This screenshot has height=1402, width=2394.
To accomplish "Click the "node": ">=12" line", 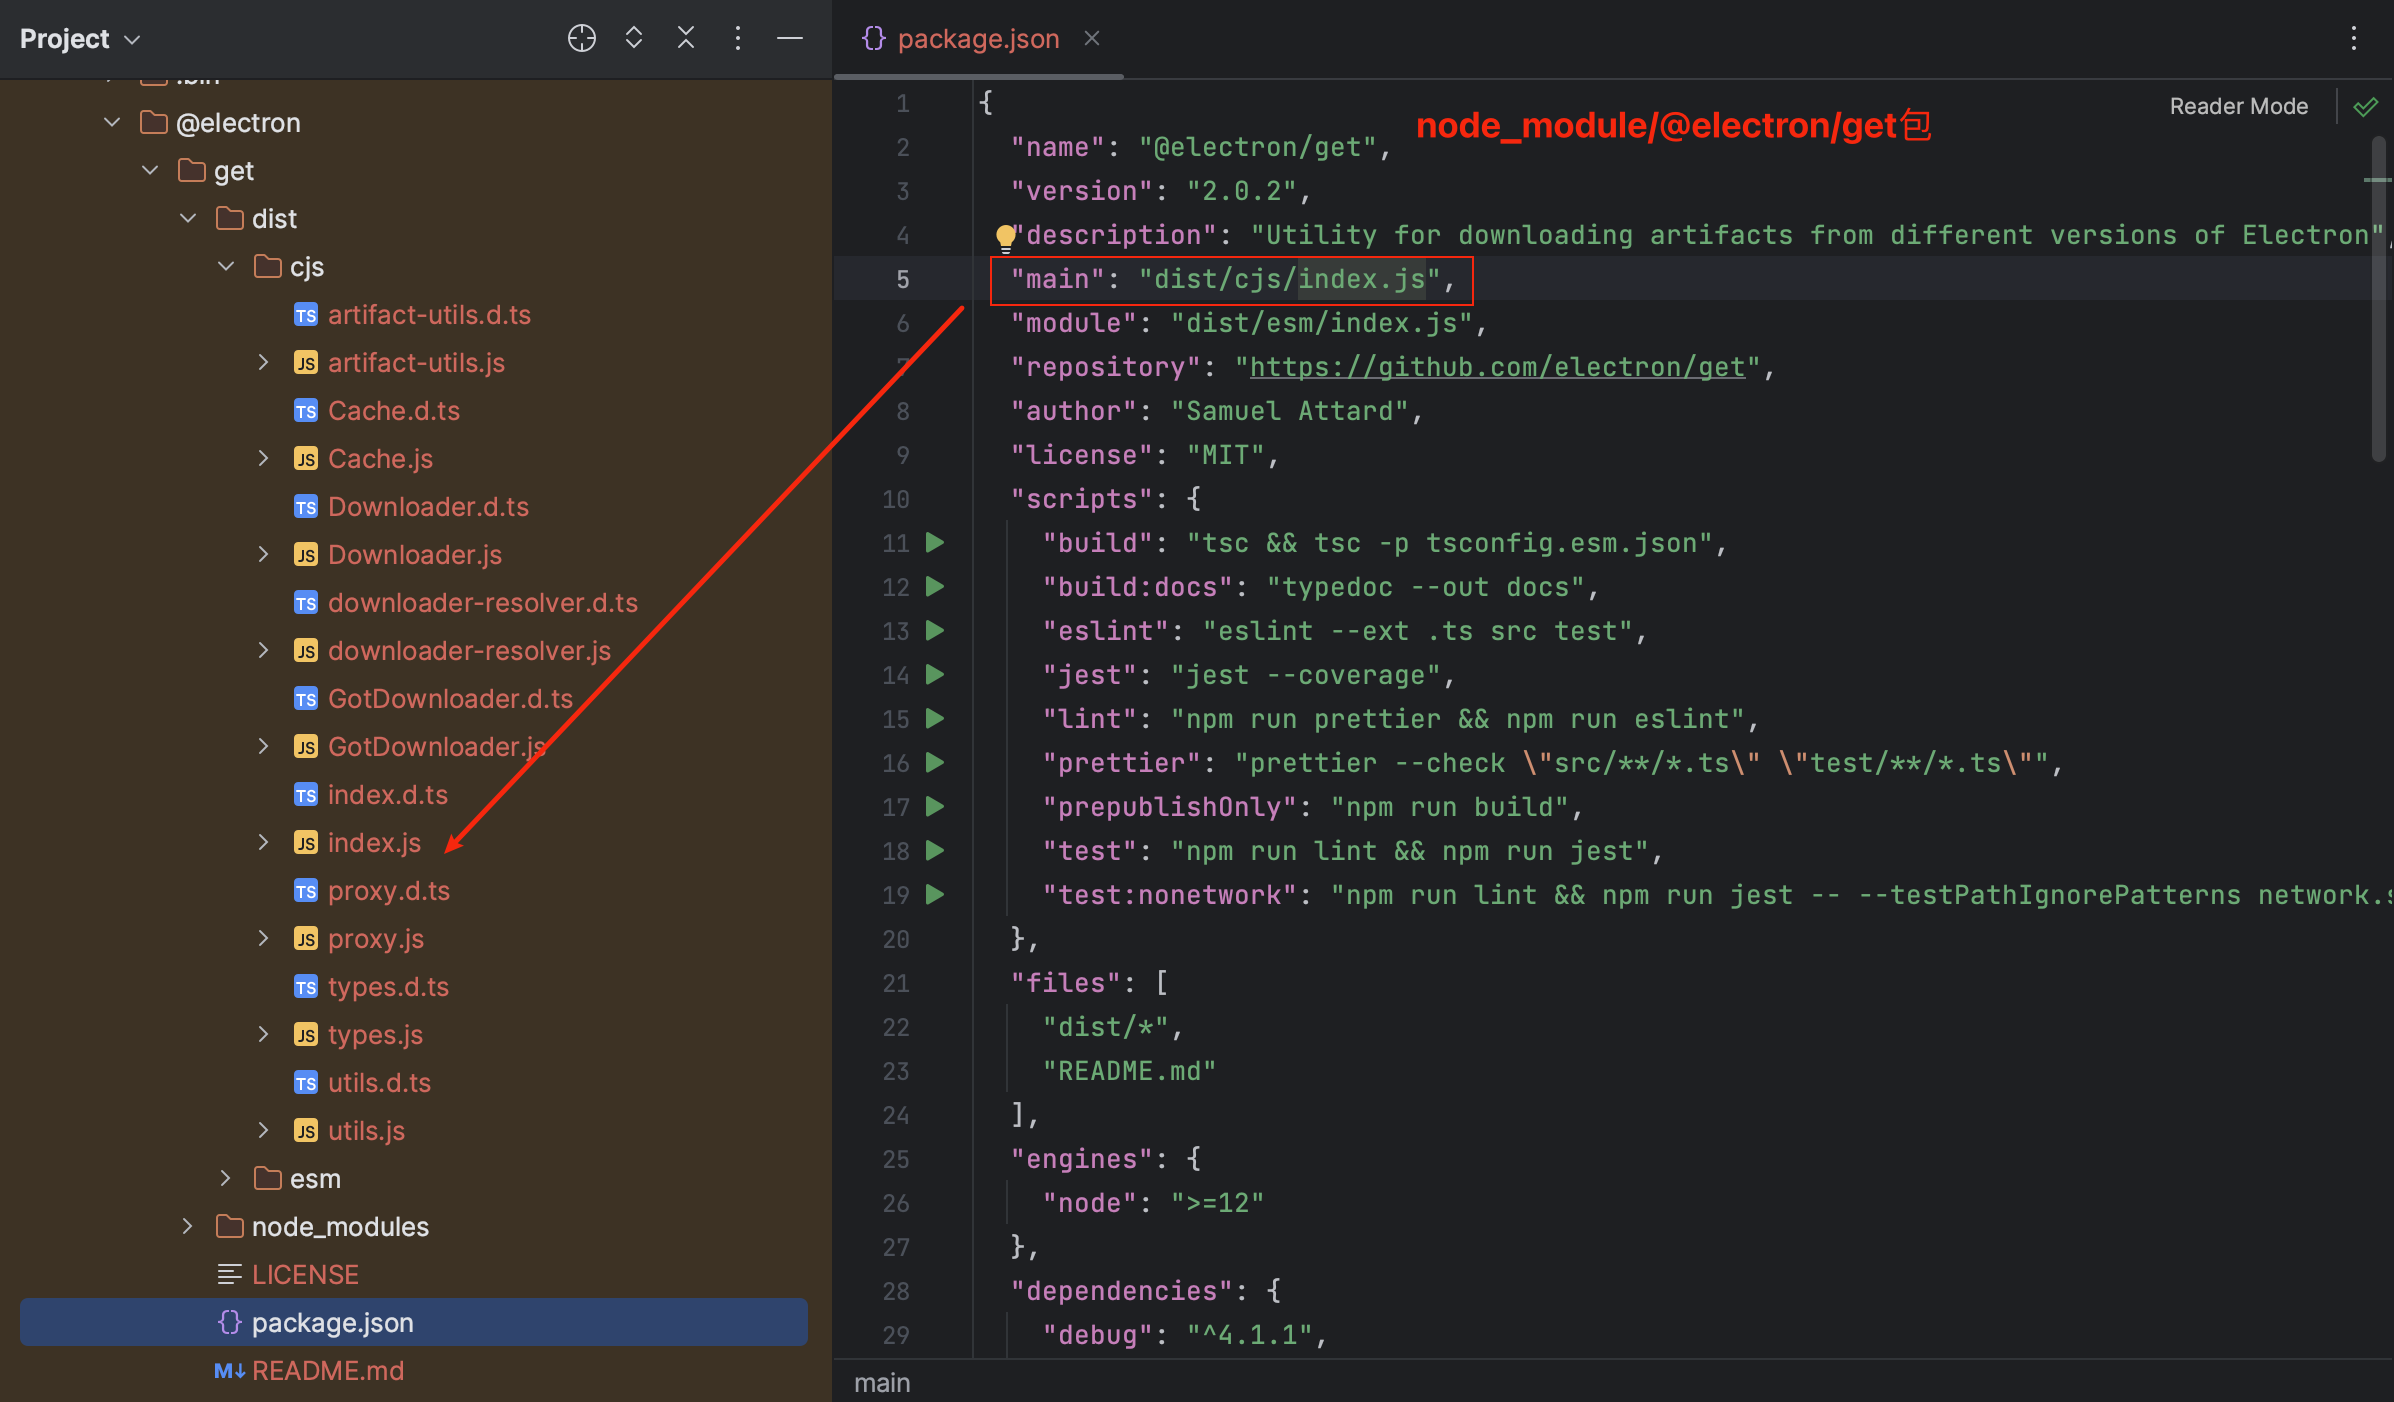I will (1153, 1202).
